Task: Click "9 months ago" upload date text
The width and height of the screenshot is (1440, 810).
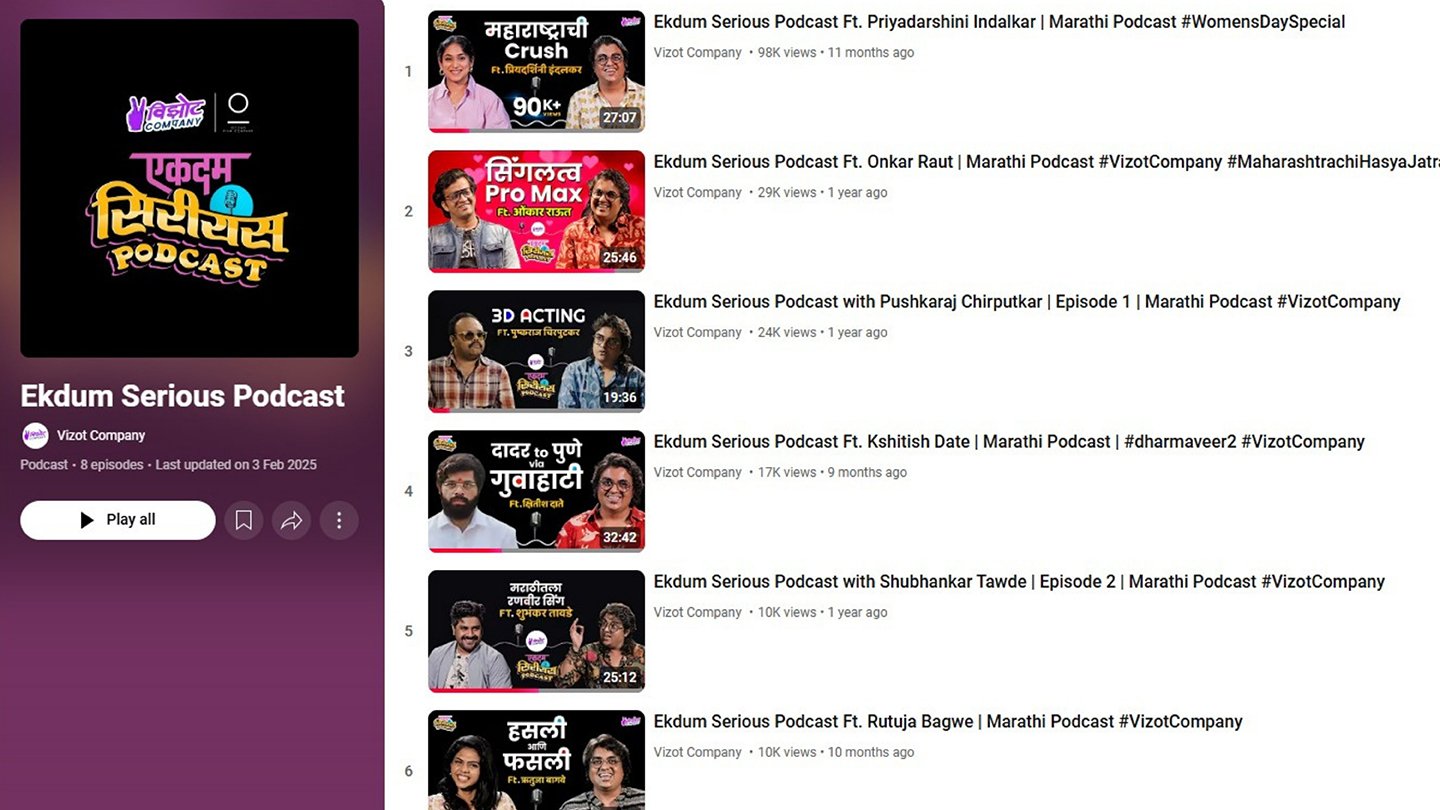Action: point(867,472)
